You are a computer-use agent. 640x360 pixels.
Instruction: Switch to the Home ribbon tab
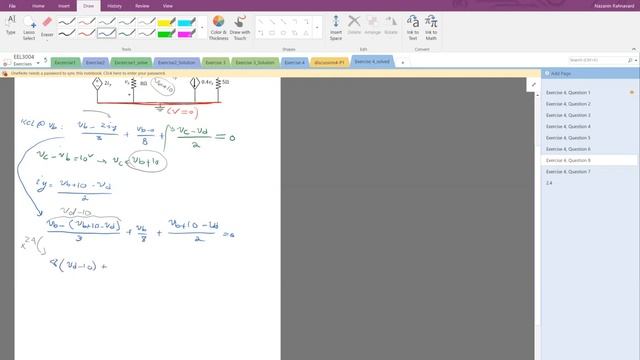pyautogui.click(x=38, y=6)
